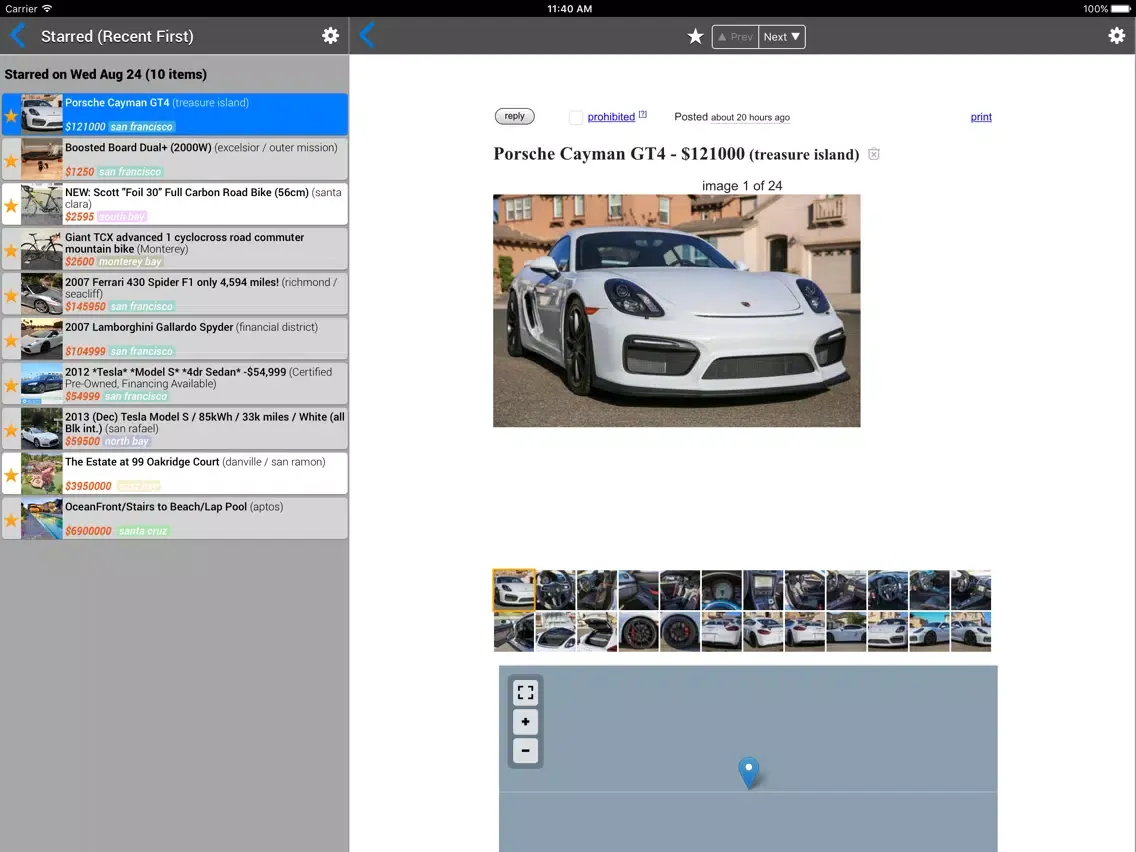Tap the battery indicator in status bar
This screenshot has height=852, width=1136.
coord(1121,9)
